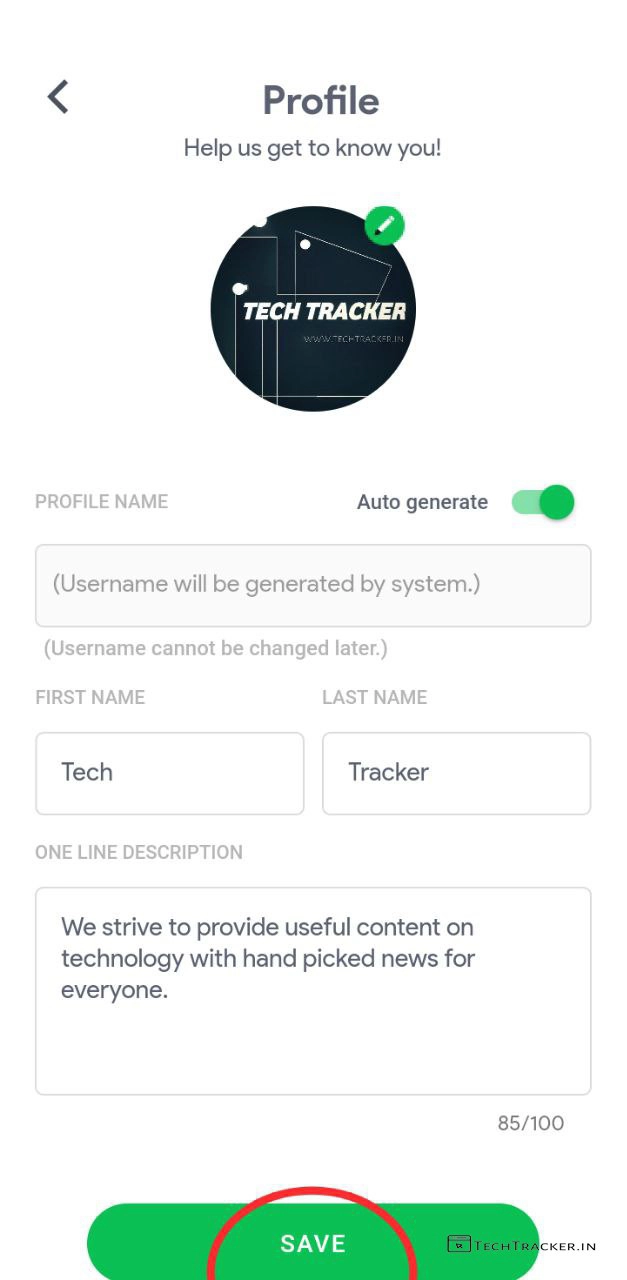This screenshot has height=1280, width=627.
Task: Tap the "Help us get to know you!" subtitle
Action: [312, 148]
